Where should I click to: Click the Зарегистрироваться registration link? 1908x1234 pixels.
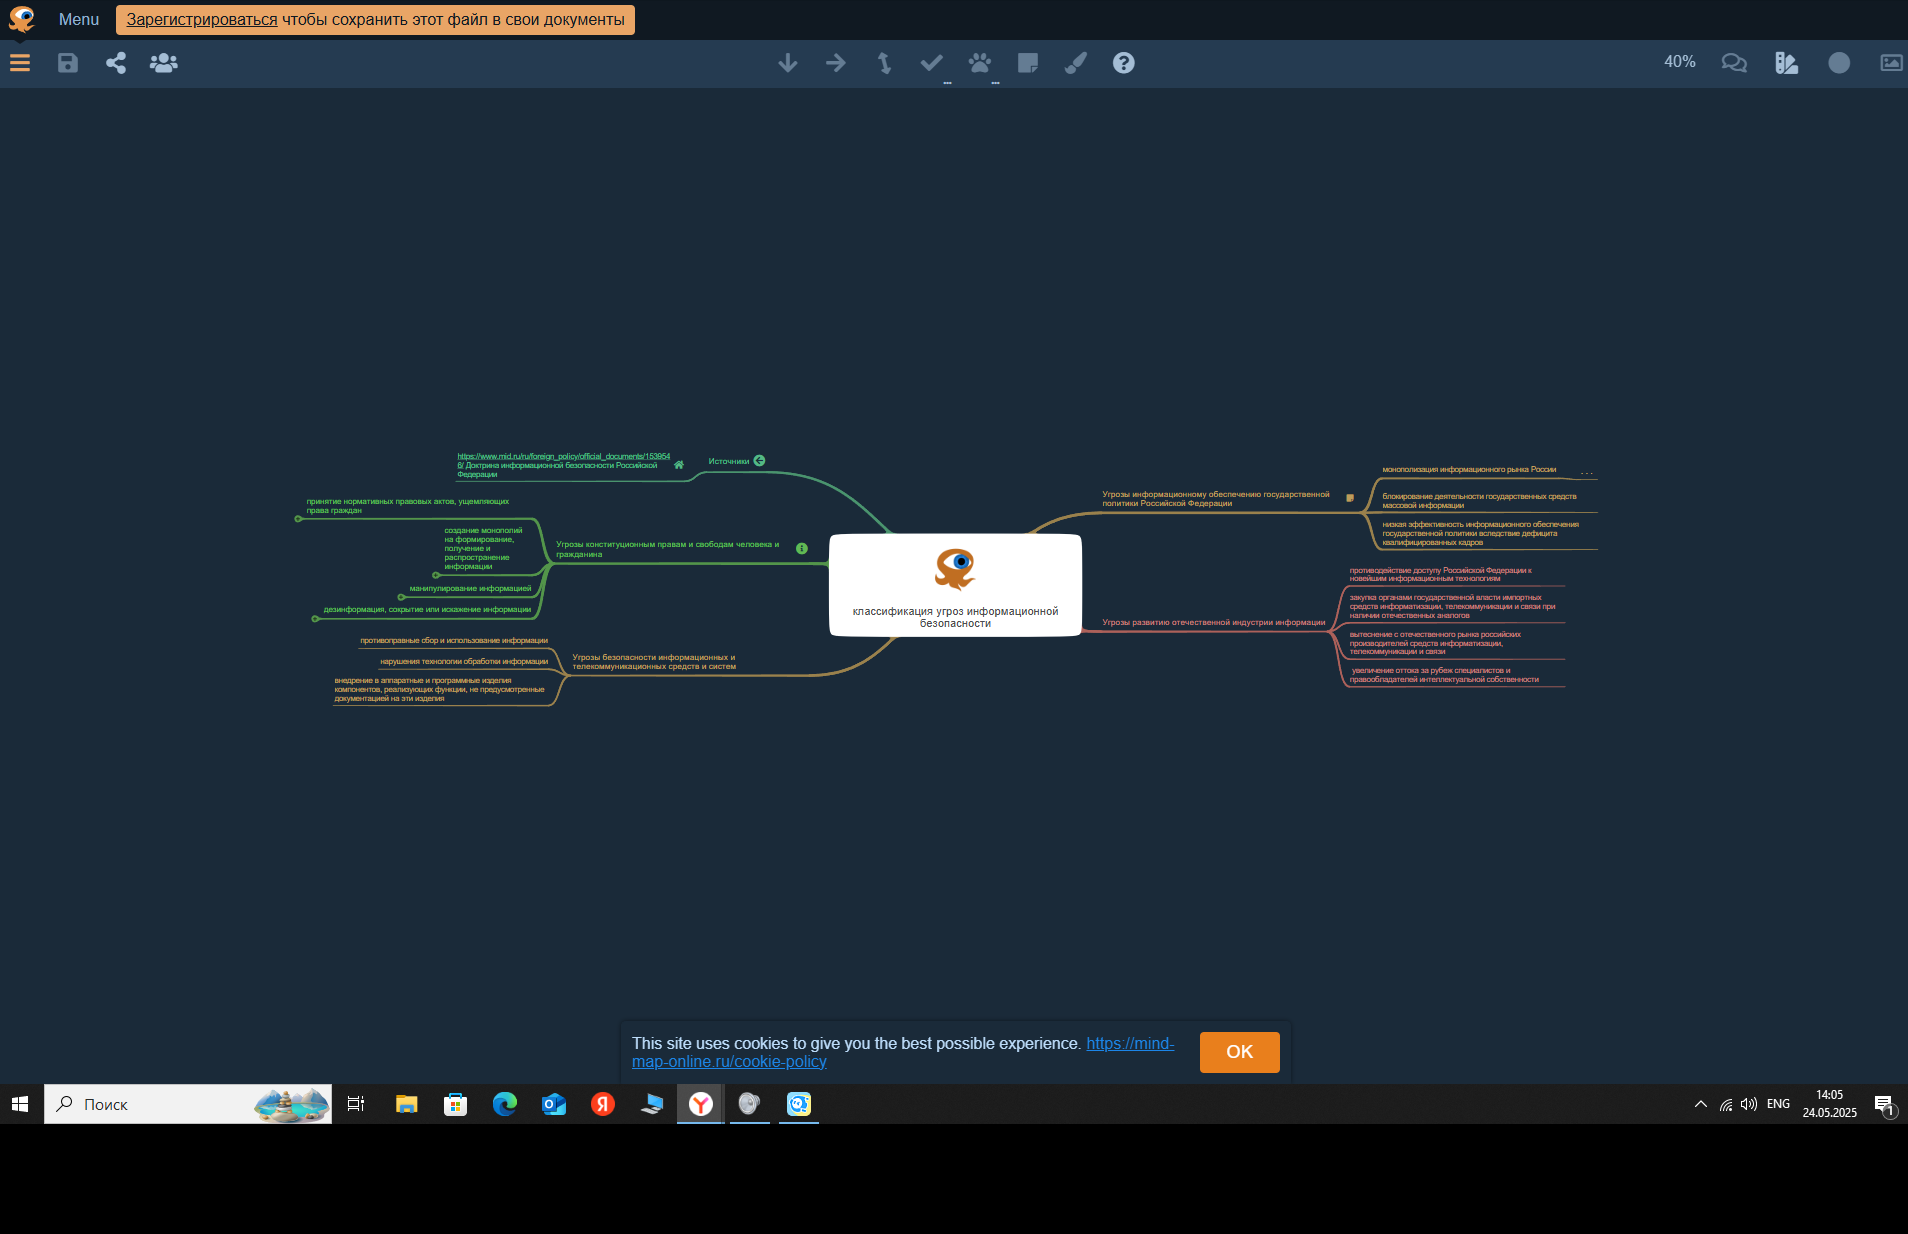pyautogui.click(x=202, y=20)
